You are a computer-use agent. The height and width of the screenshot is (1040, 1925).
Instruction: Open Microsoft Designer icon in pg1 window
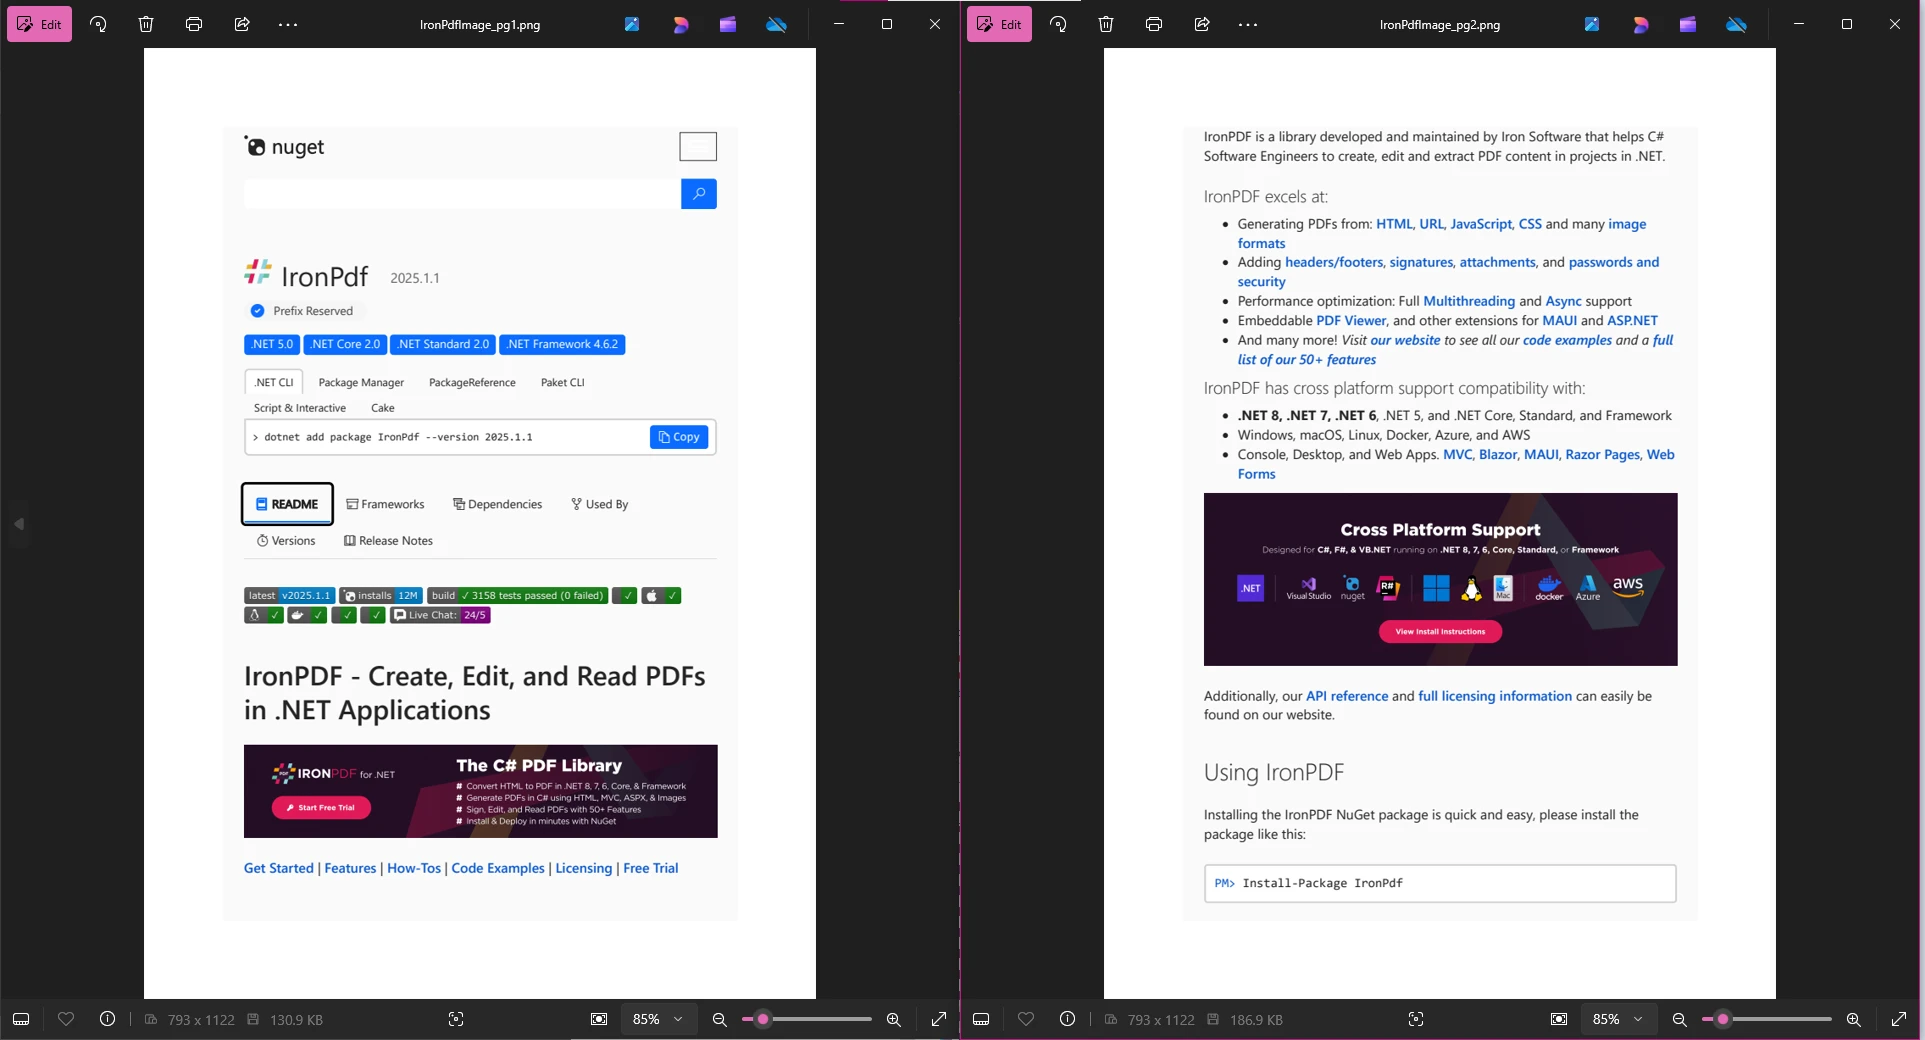[x=680, y=24]
